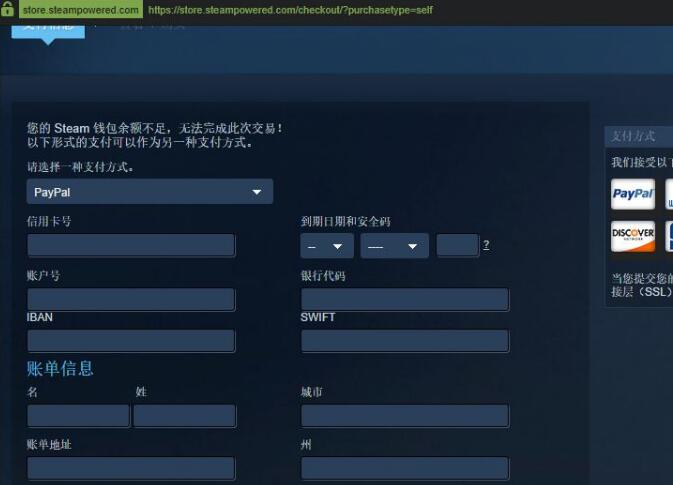Image resolution: width=673 pixels, height=485 pixels.
Task: Click the 信用卡号 input field
Action: pos(131,246)
